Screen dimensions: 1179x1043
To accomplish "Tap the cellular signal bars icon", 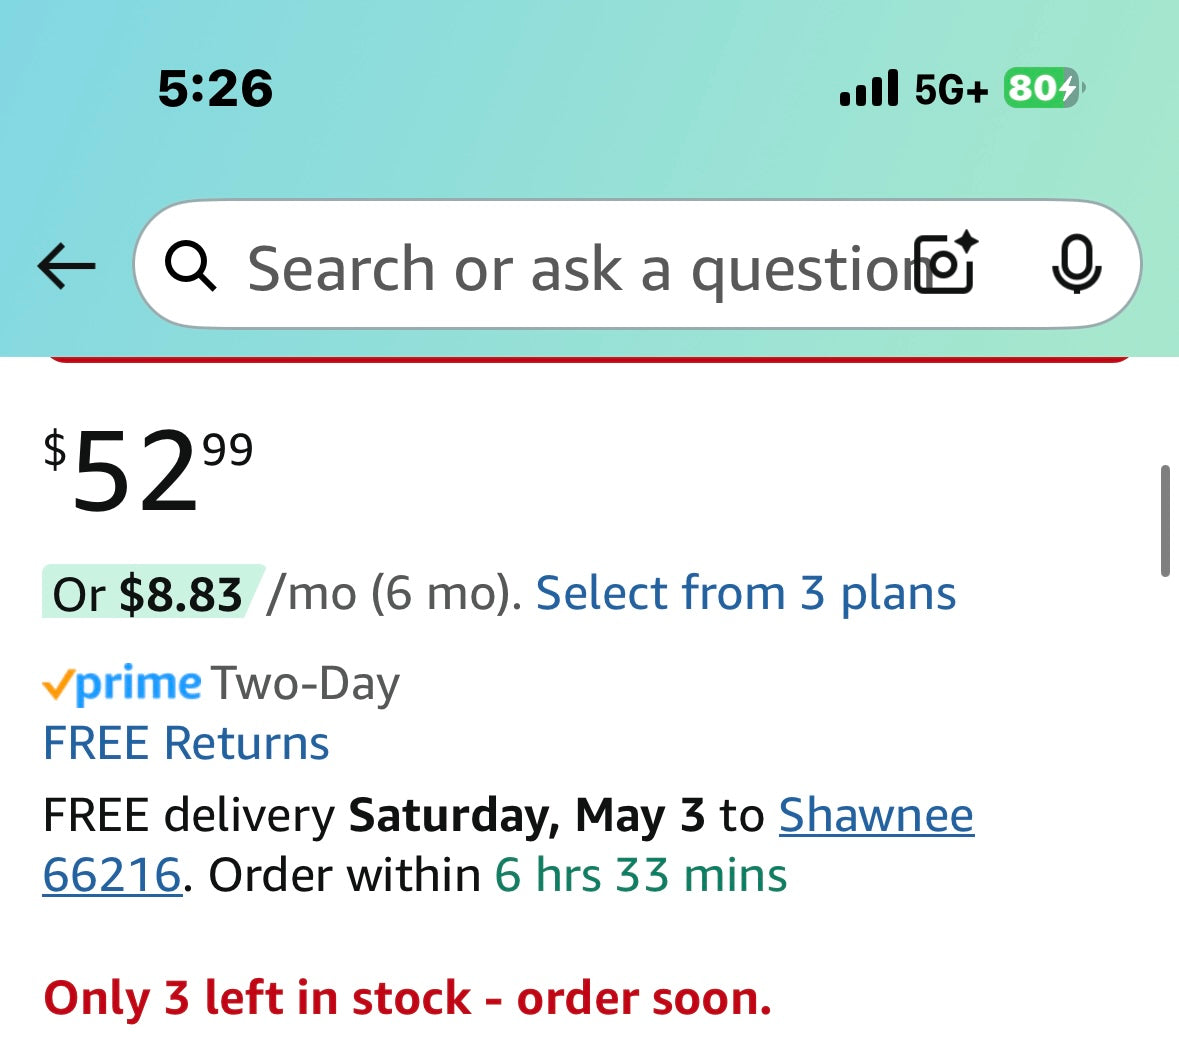I will pyautogui.click(x=869, y=89).
